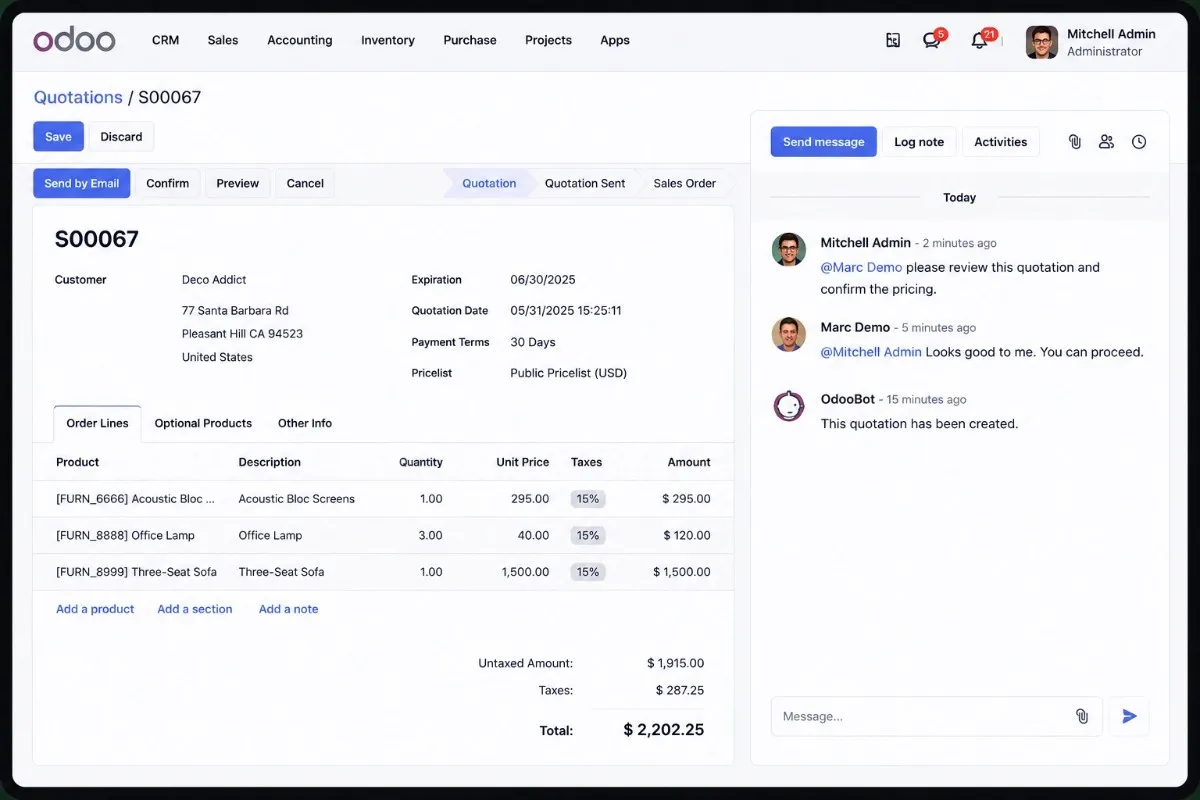This screenshot has width=1200, height=800.
Task: Open the Accounting menu
Action: [300, 40]
